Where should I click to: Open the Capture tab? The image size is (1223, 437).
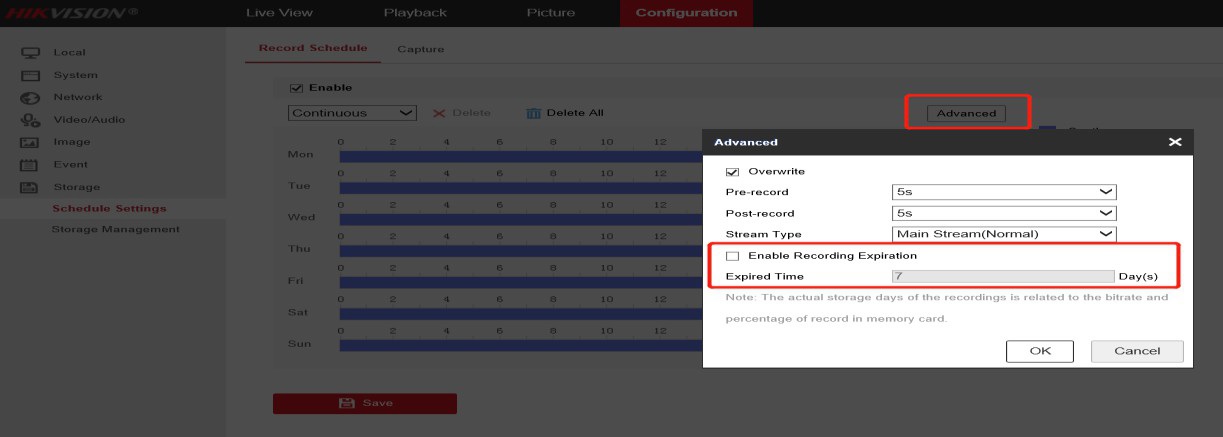pos(420,49)
